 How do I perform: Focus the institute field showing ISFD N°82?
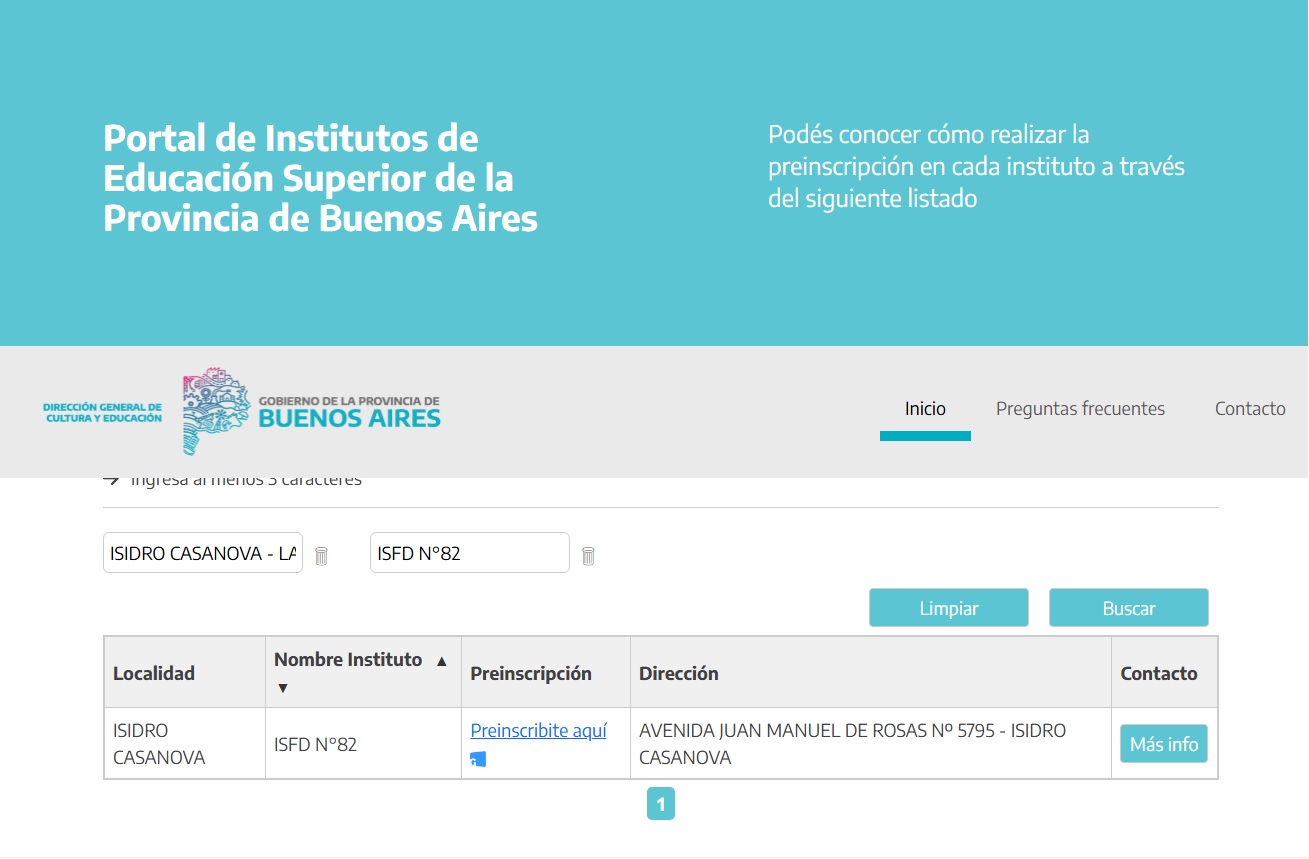click(469, 553)
